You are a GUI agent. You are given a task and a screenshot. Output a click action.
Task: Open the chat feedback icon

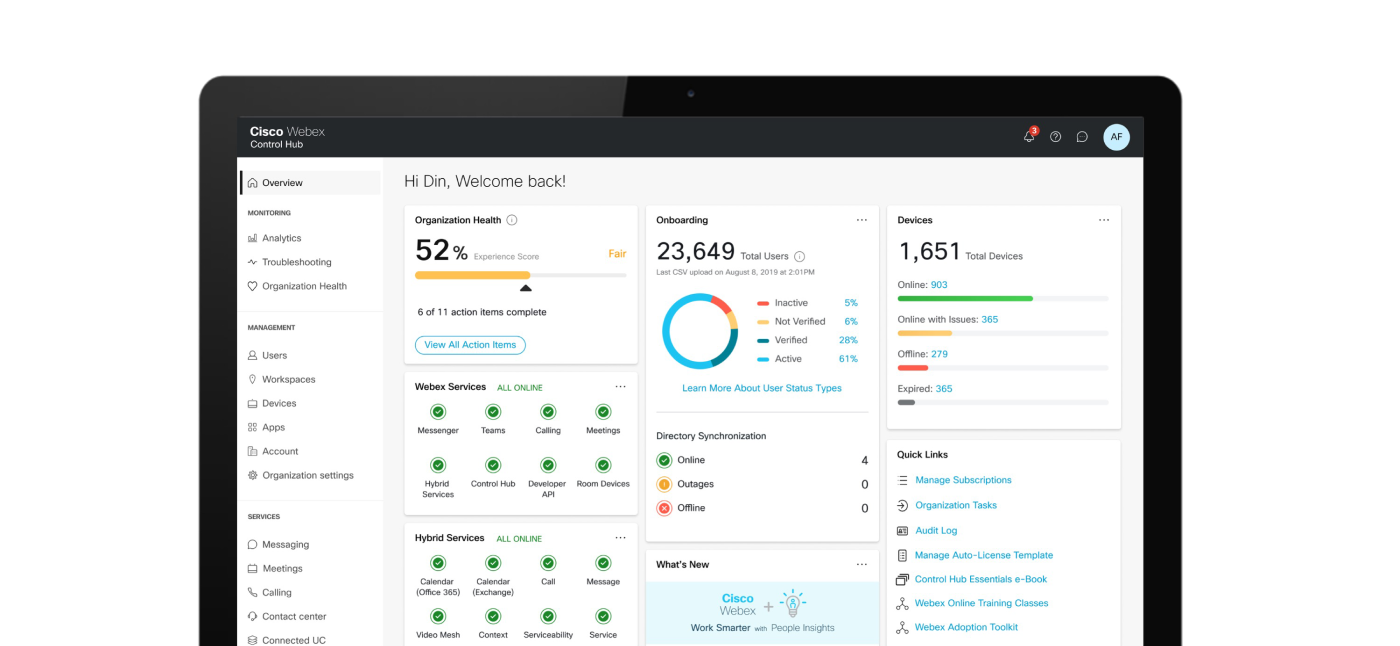1082,136
